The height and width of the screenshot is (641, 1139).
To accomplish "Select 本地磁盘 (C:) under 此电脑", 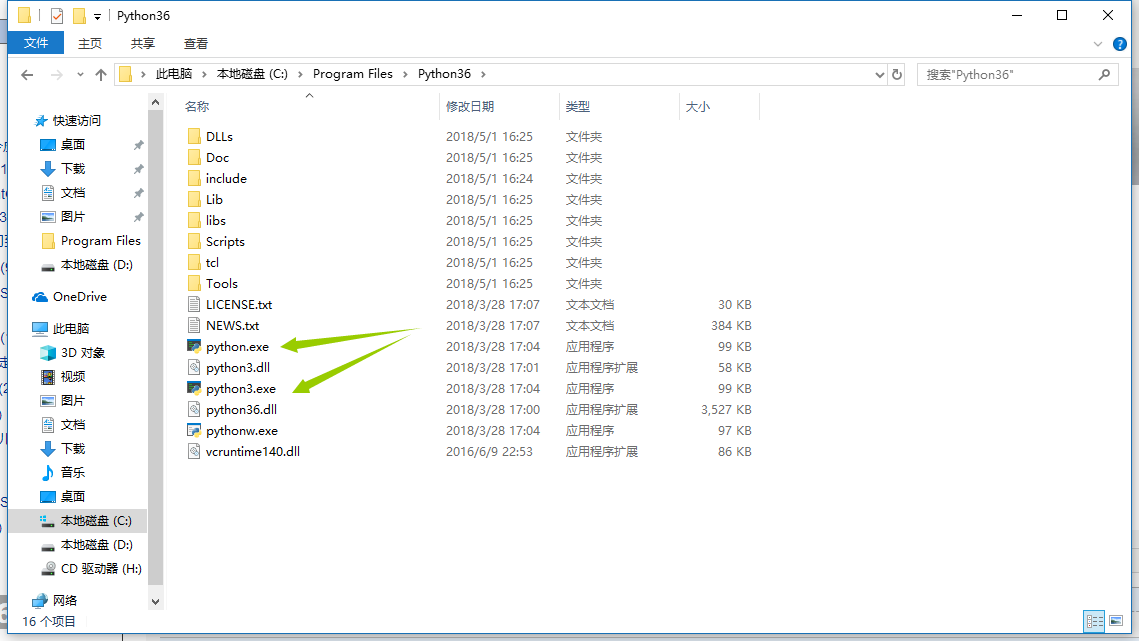I will click(x=96, y=520).
